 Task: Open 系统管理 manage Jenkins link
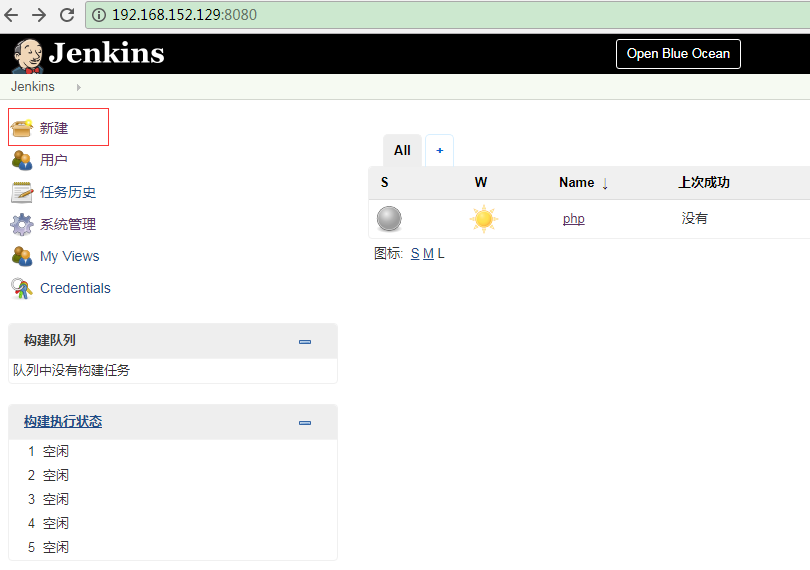[x=68, y=224]
